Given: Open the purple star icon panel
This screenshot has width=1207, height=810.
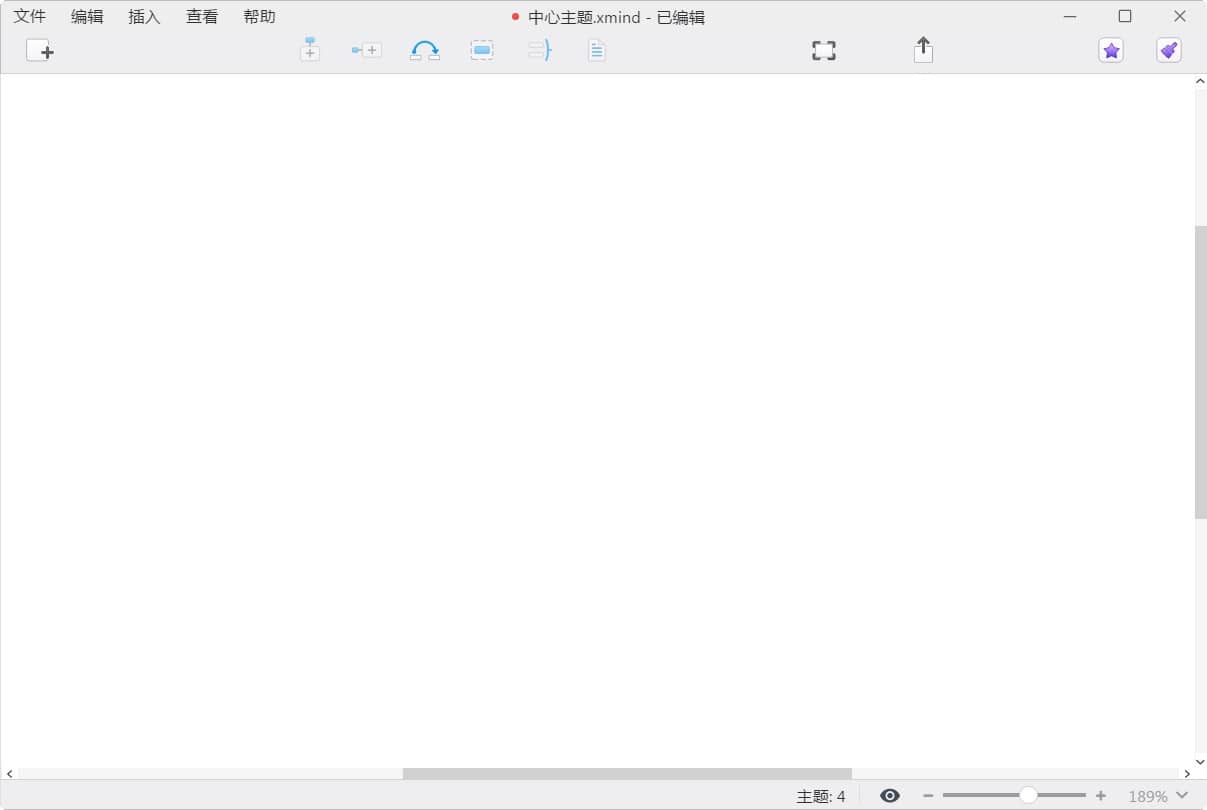Looking at the screenshot, I should pos(1111,50).
